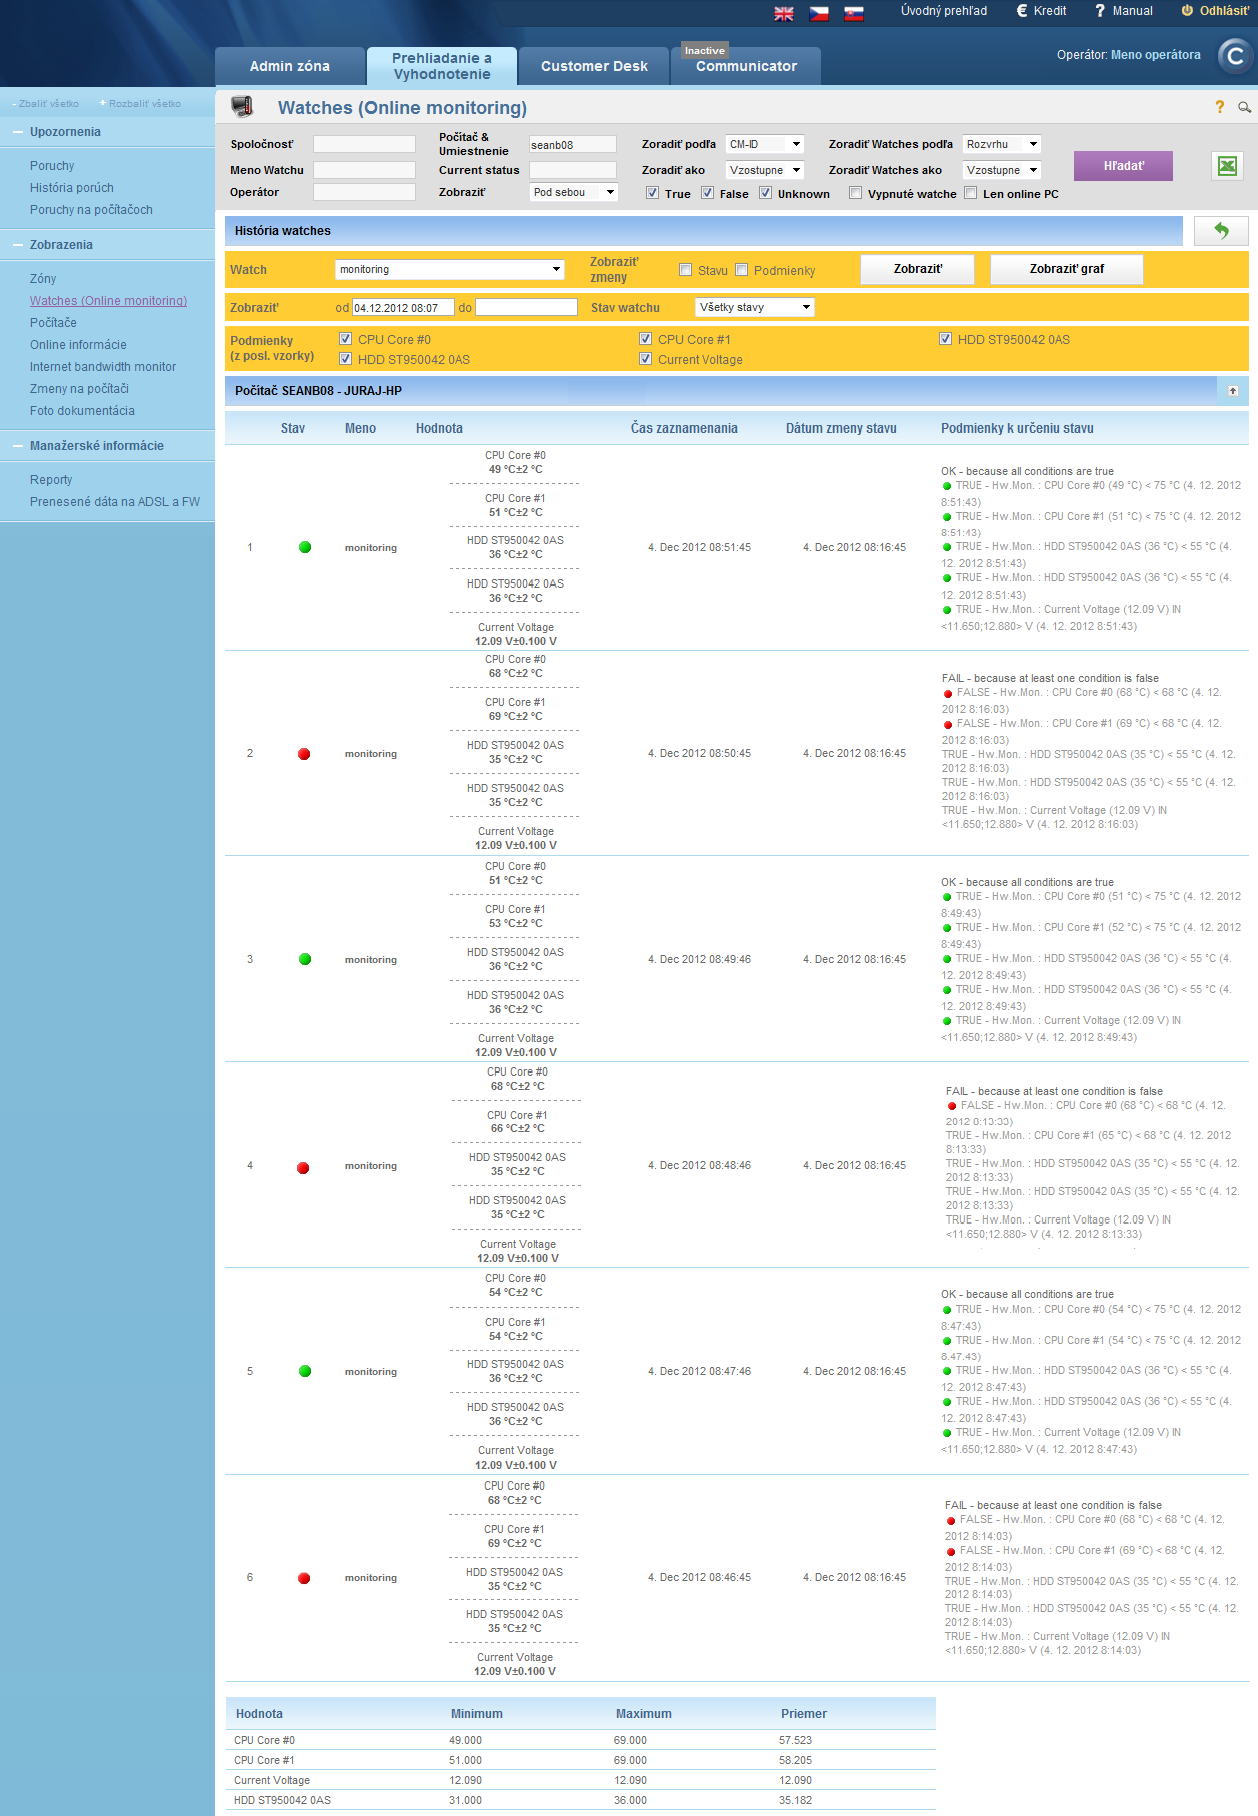Uncheck the CPU Core #0 condition
The image size is (1258, 1816).
pyautogui.click(x=345, y=339)
